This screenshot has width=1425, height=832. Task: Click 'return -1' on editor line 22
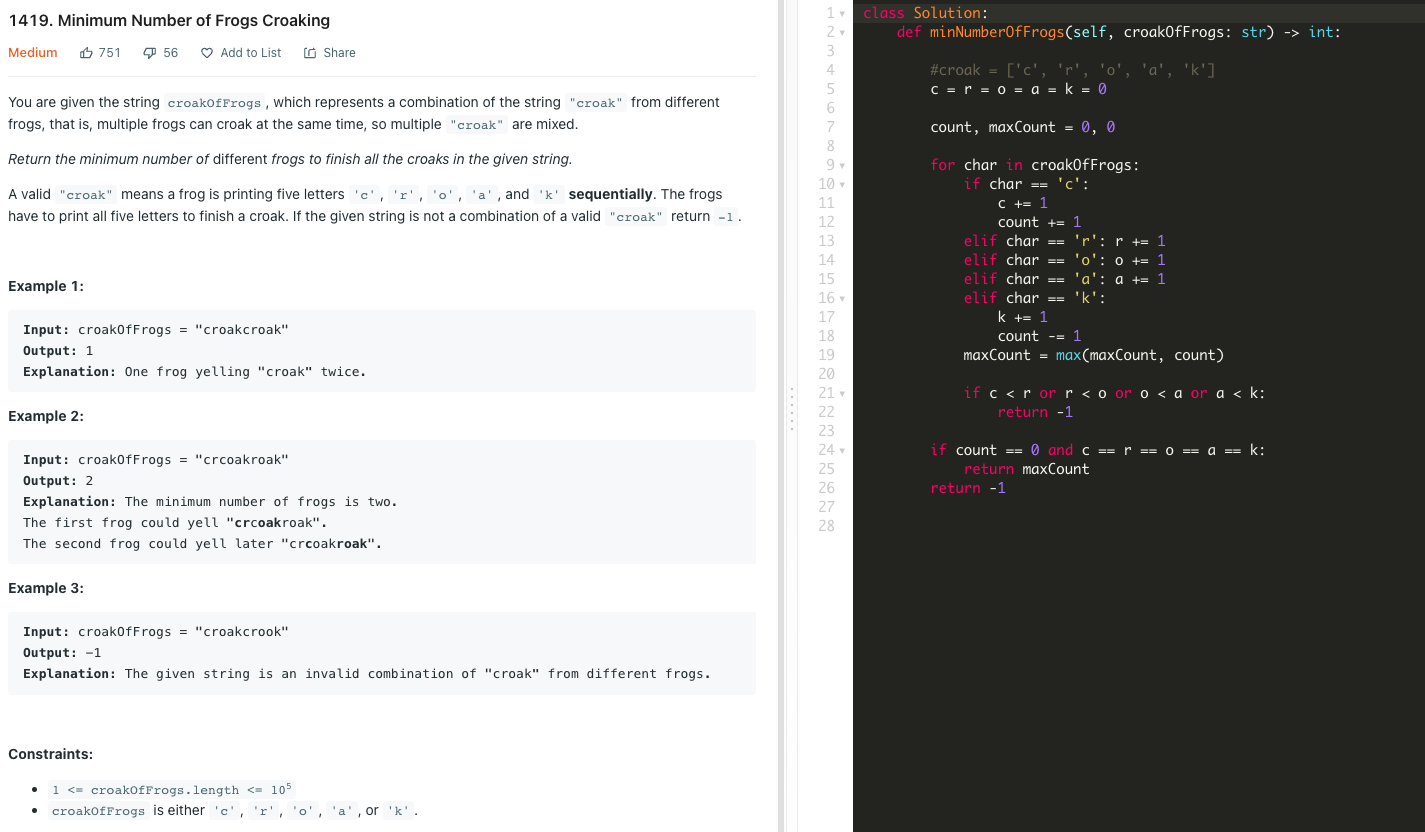(1035, 412)
